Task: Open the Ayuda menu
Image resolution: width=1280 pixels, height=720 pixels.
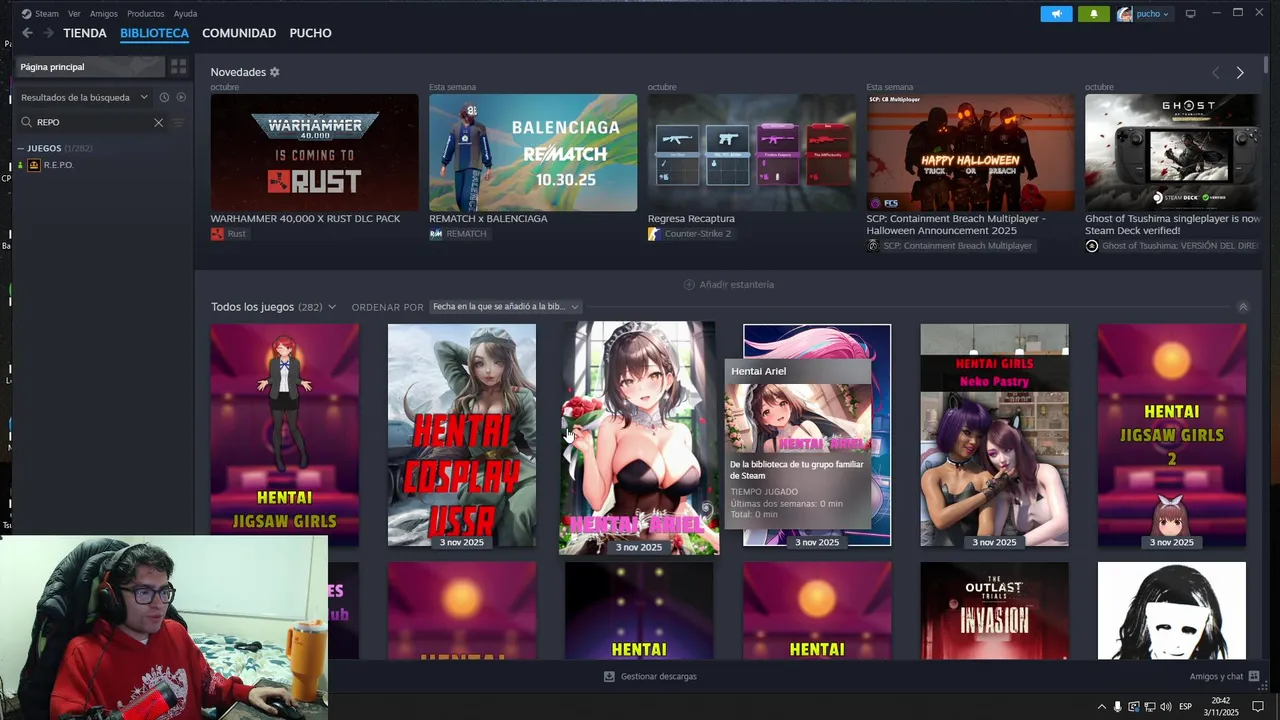Action: (185, 14)
